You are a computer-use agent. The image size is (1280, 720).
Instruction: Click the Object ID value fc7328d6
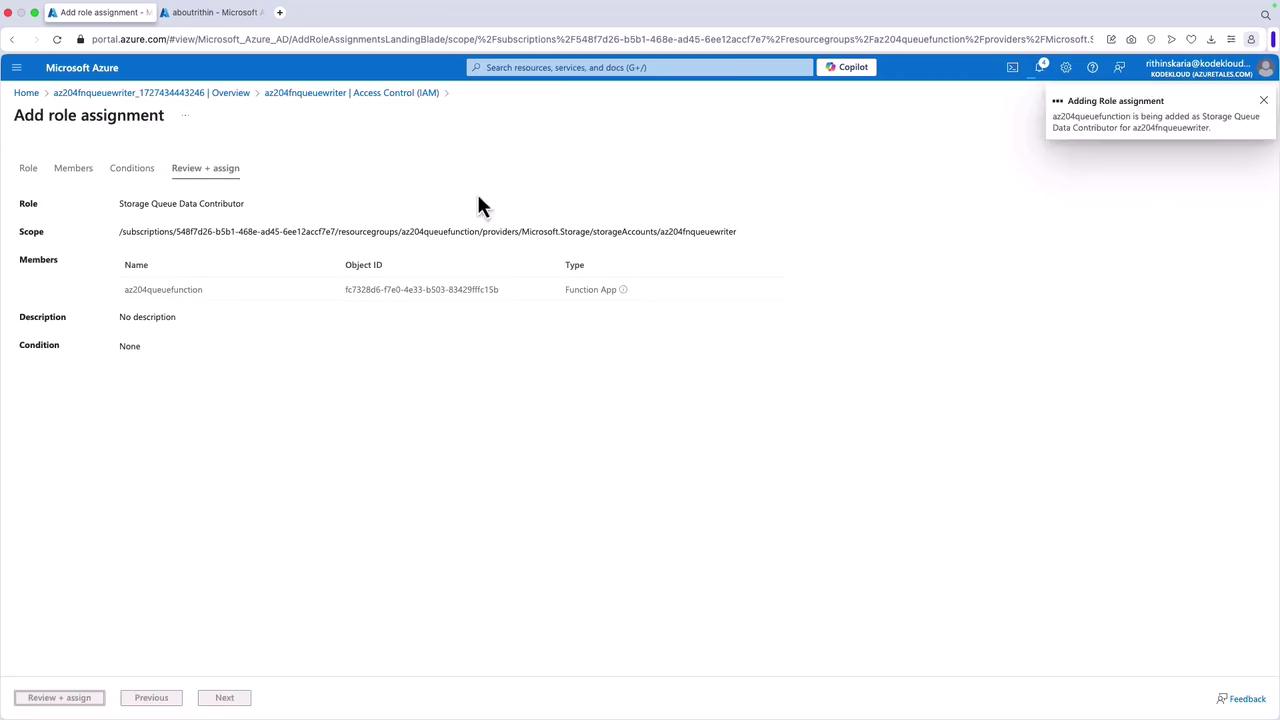tap(421, 290)
